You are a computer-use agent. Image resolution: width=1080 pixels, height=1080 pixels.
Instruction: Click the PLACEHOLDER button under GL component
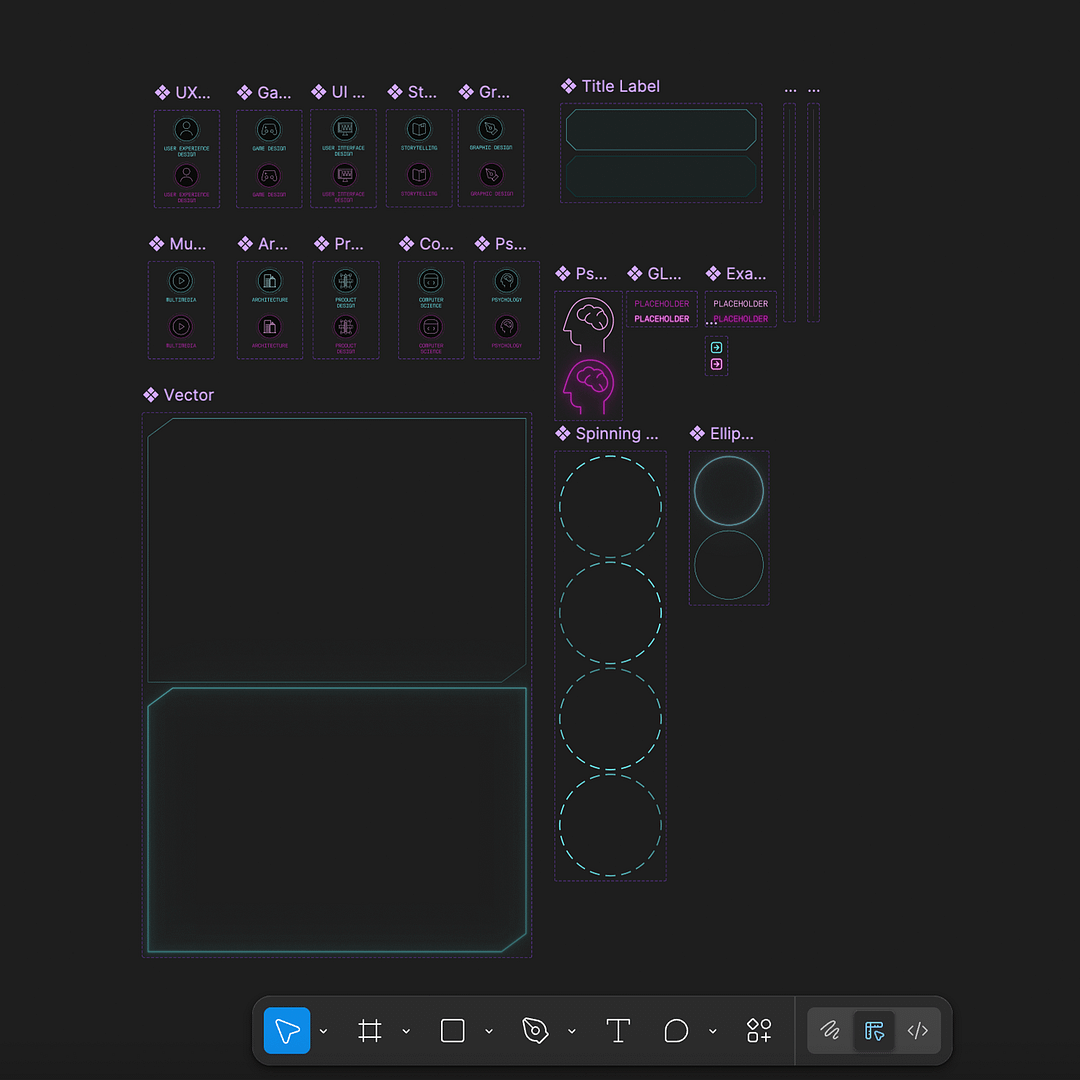tap(661, 305)
